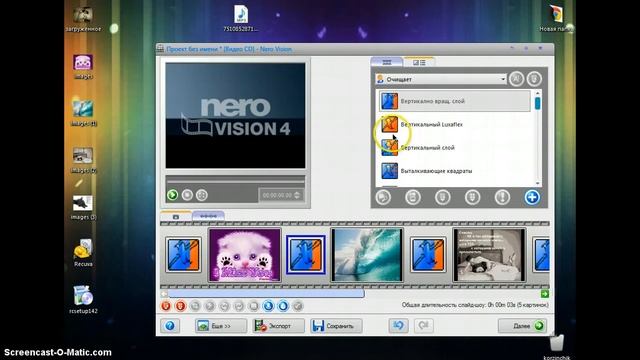
Task: Click the grey exclamation round button below list
Action: [x=502, y=198]
